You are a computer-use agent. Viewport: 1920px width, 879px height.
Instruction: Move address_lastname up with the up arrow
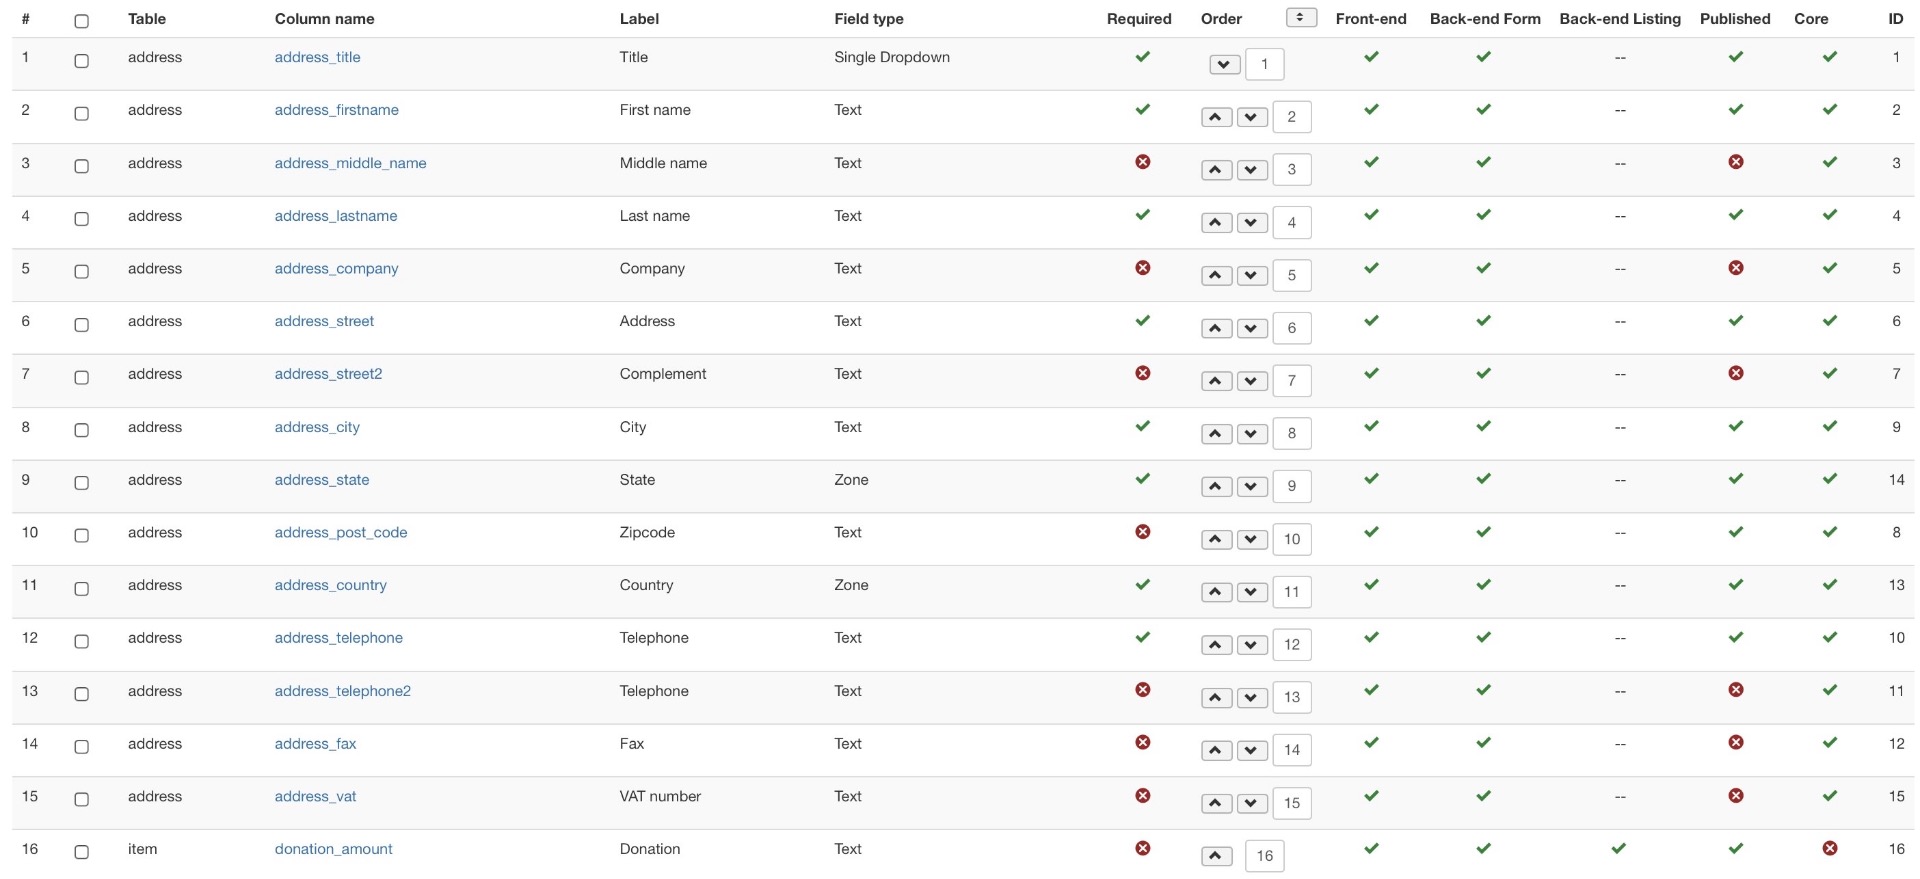click(1216, 223)
